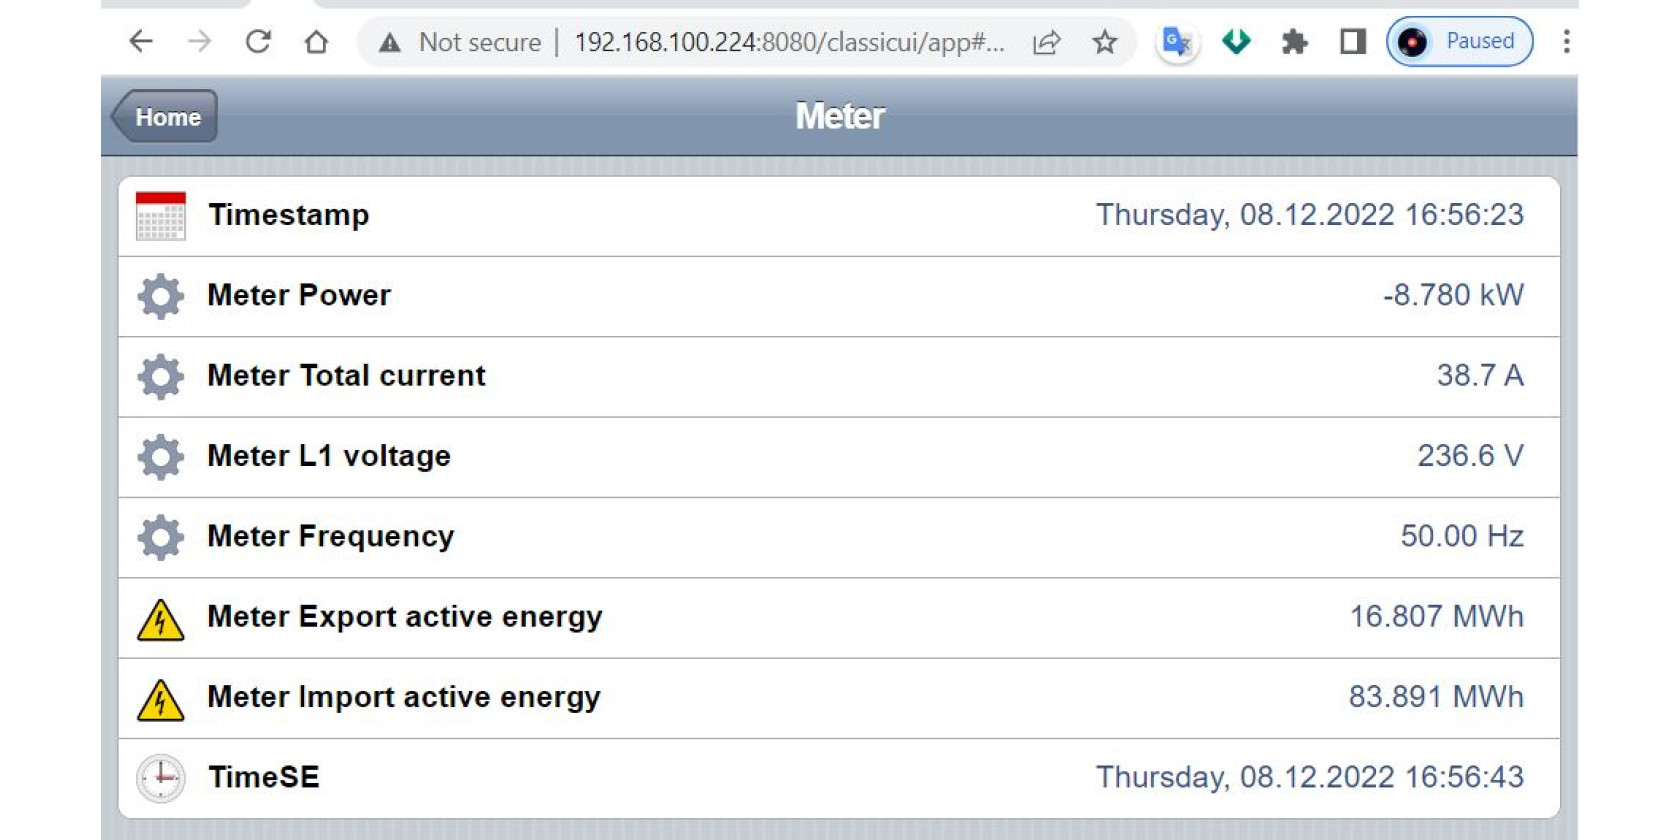Click the clock icon beside TimeSE
This screenshot has height=840, width=1680.
(x=160, y=778)
